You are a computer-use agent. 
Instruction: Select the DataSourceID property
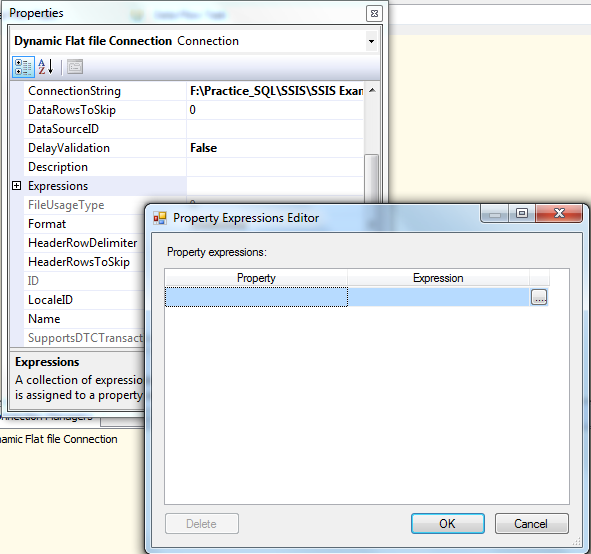[x=105, y=129]
